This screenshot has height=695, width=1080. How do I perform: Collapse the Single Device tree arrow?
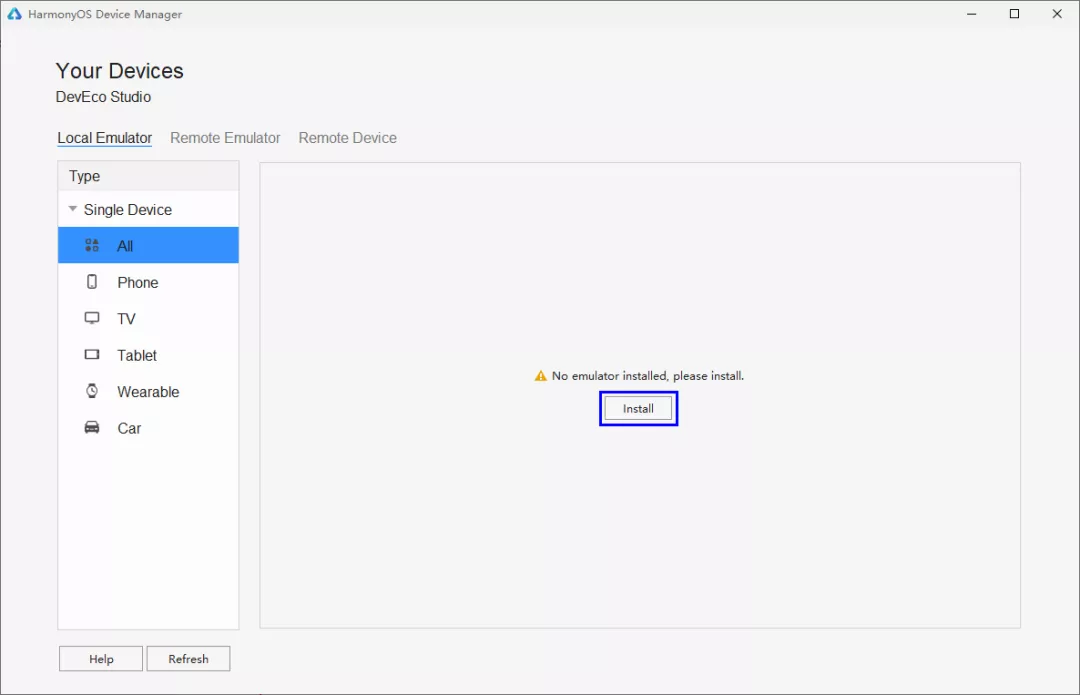click(72, 209)
